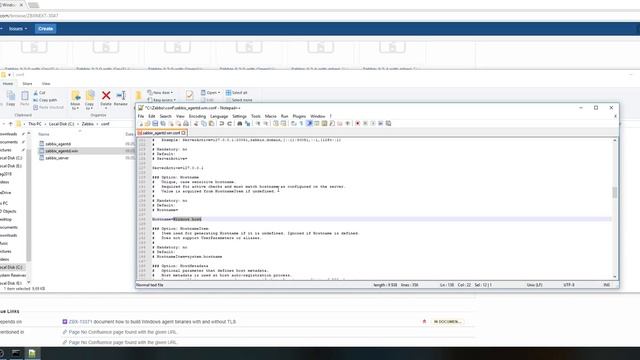This screenshot has height=360, width=640.
Task: Switch to the Share tab in Explorer
Action: [x=27, y=84]
